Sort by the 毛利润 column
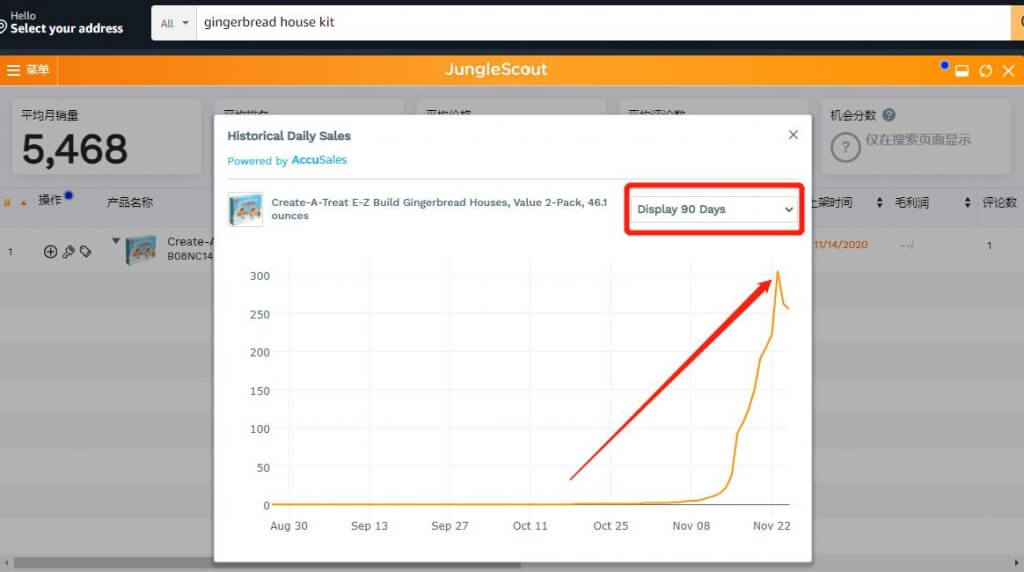This screenshot has height=572, width=1024. [967, 202]
